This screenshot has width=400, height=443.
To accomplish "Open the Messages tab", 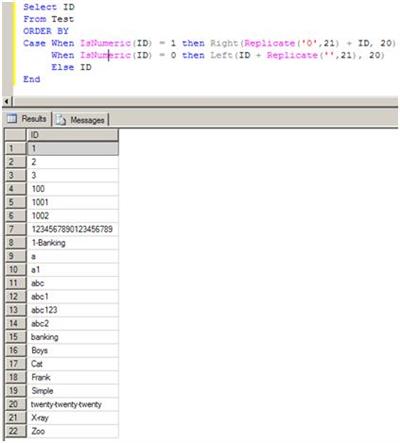I will [x=81, y=120].
